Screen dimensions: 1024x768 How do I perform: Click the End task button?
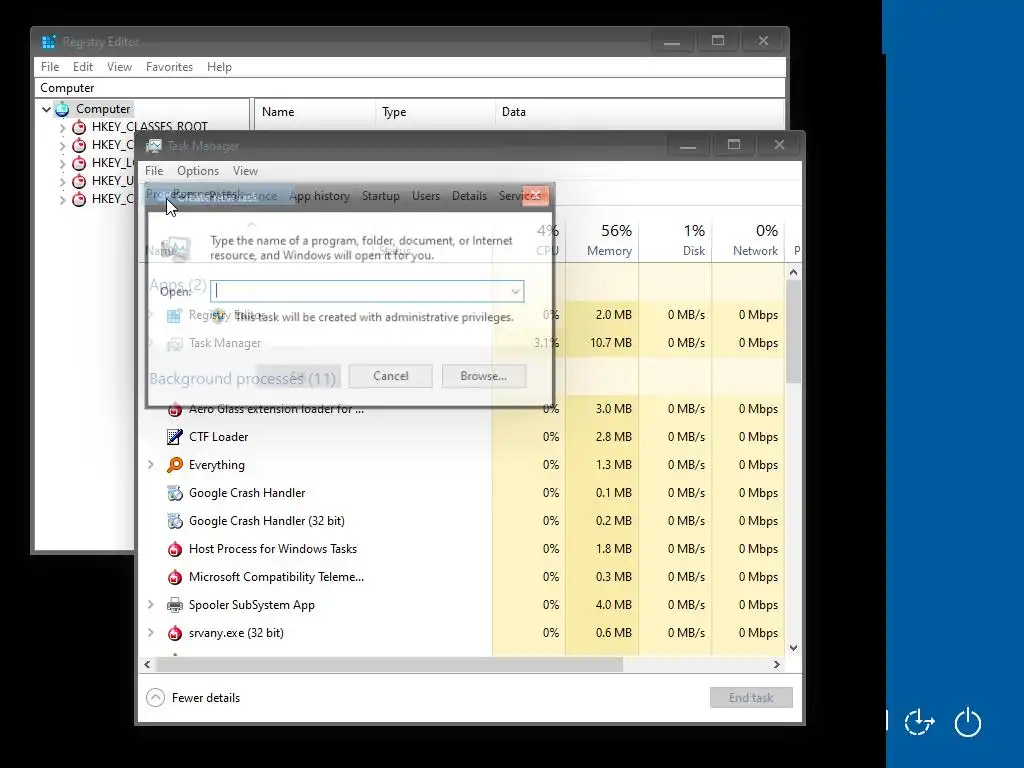click(x=751, y=697)
